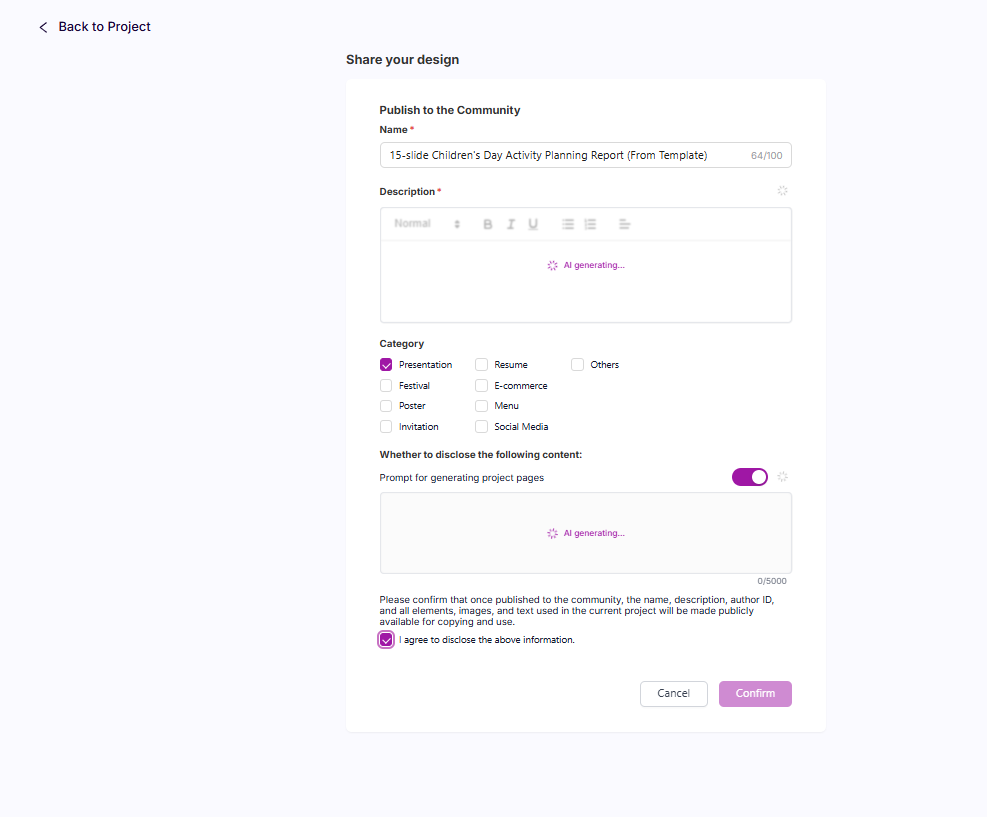The height and width of the screenshot is (817, 987).
Task: Open text alignment options in description toolbar
Action: click(624, 224)
